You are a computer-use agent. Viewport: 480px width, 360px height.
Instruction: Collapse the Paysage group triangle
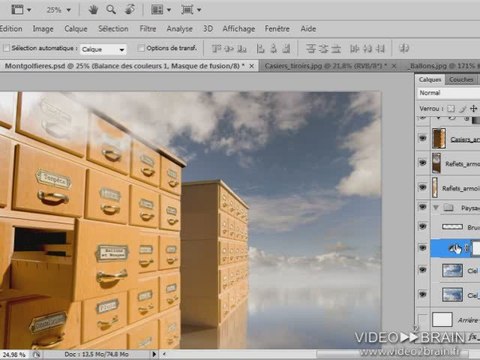click(436, 208)
